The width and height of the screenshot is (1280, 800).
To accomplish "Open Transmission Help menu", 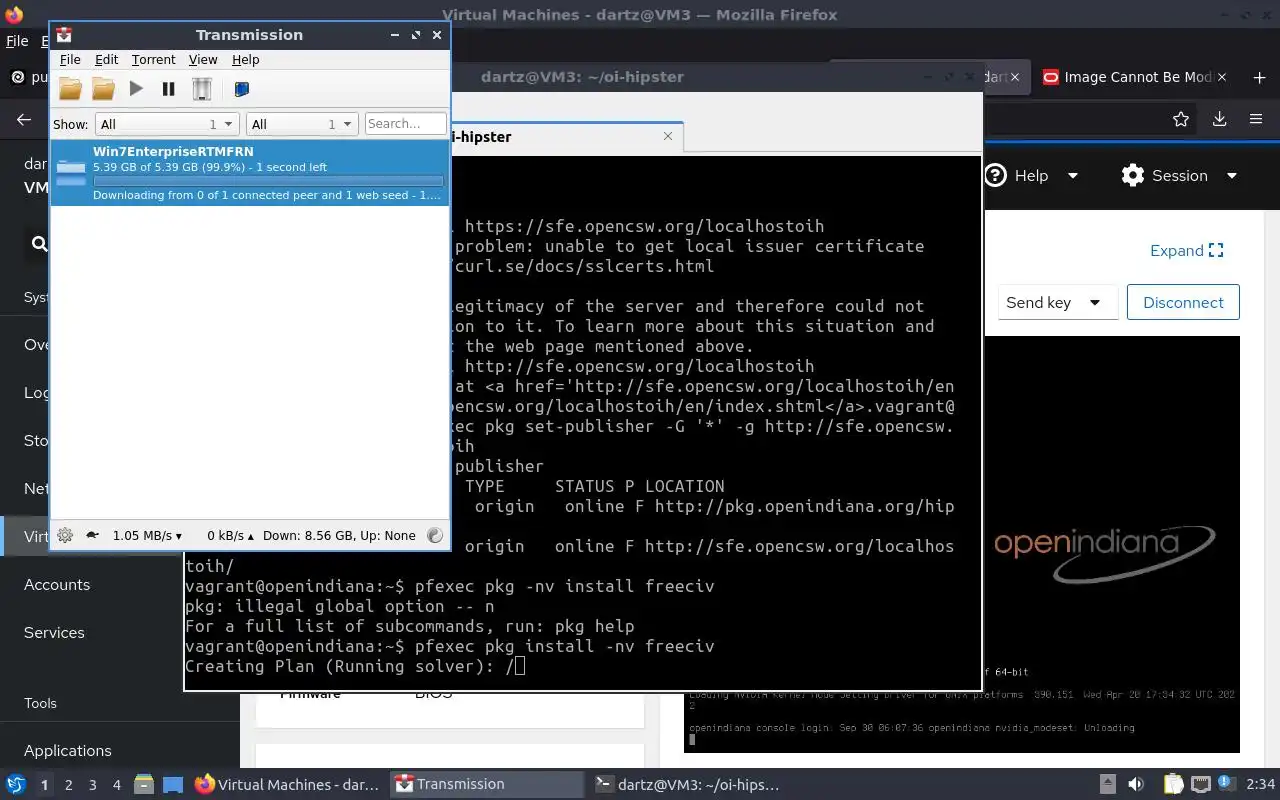I will pos(245,60).
